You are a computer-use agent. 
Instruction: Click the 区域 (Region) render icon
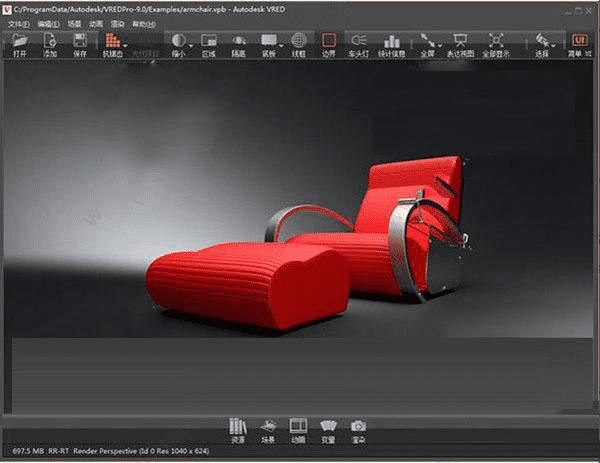tap(209, 42)
